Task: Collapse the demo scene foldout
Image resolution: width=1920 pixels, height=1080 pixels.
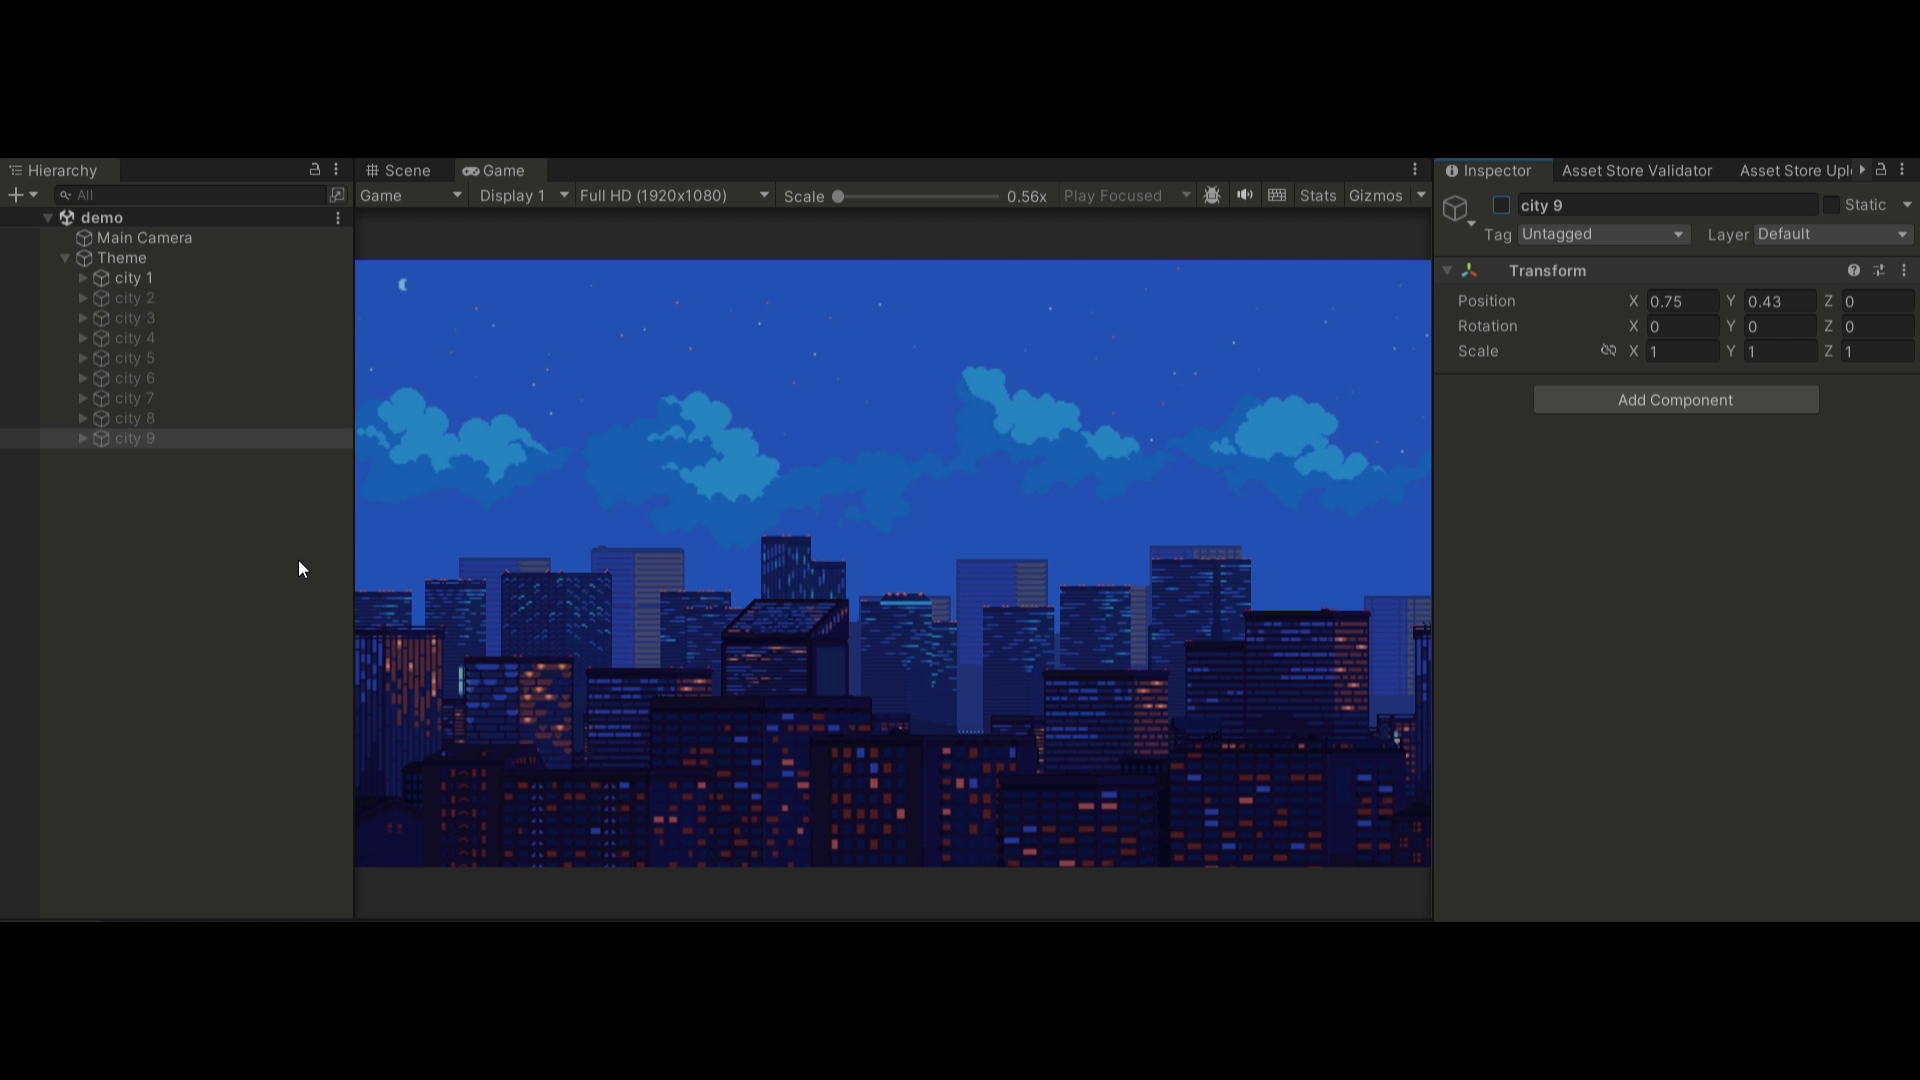Action: point(48,218)
